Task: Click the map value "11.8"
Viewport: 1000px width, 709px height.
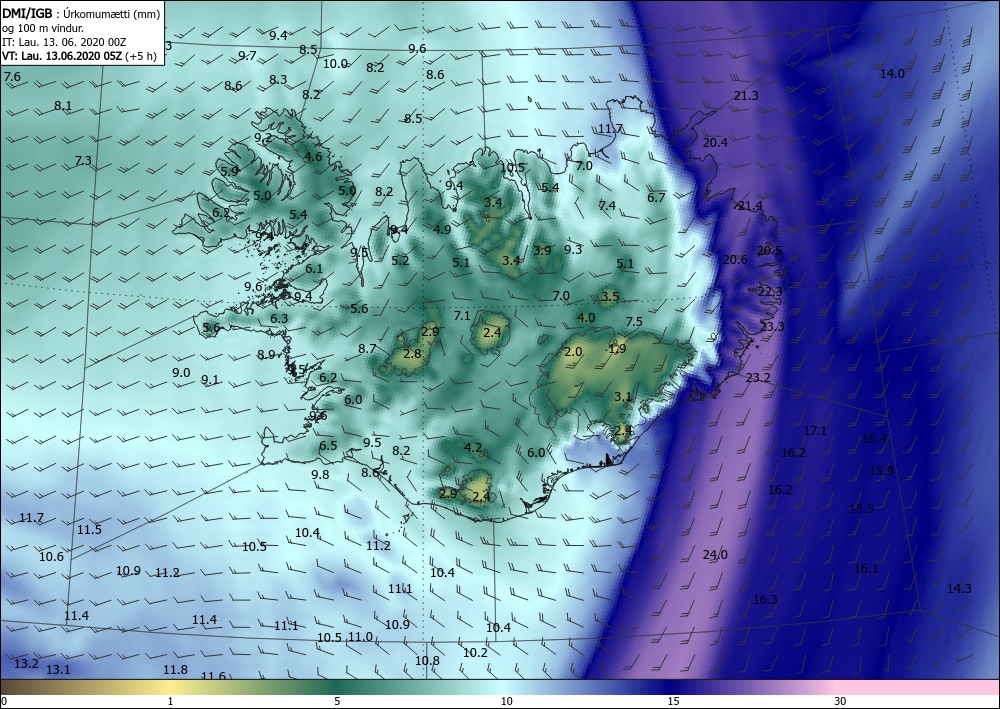Action: (175, 669)
